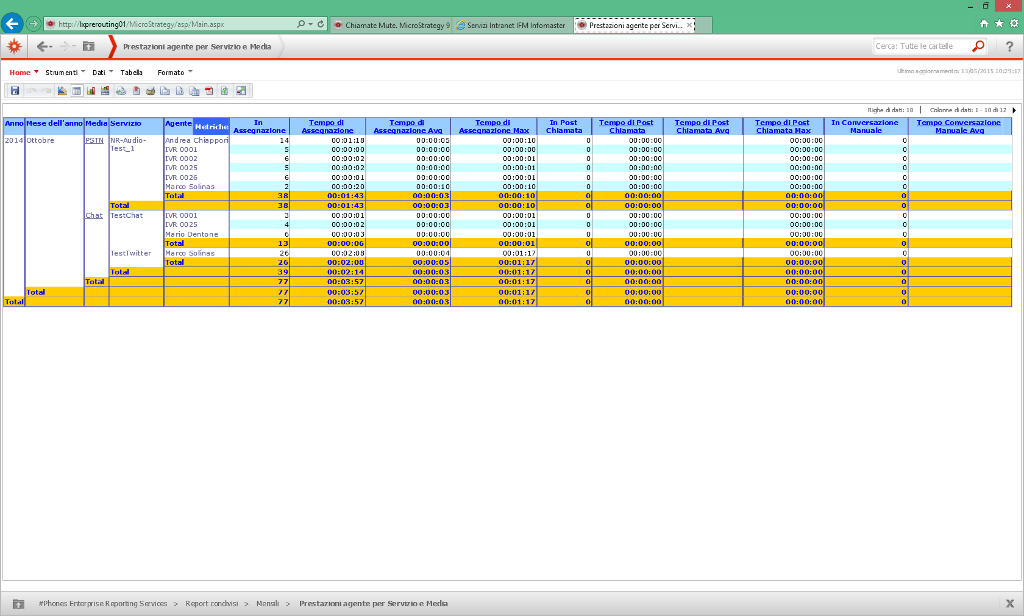Open the address bar search dropdown arrow

tap(310, 24)
